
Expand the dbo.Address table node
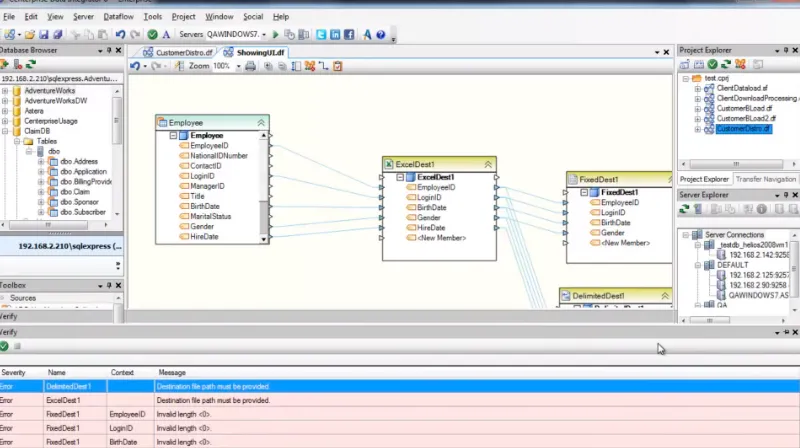[41, 162]
